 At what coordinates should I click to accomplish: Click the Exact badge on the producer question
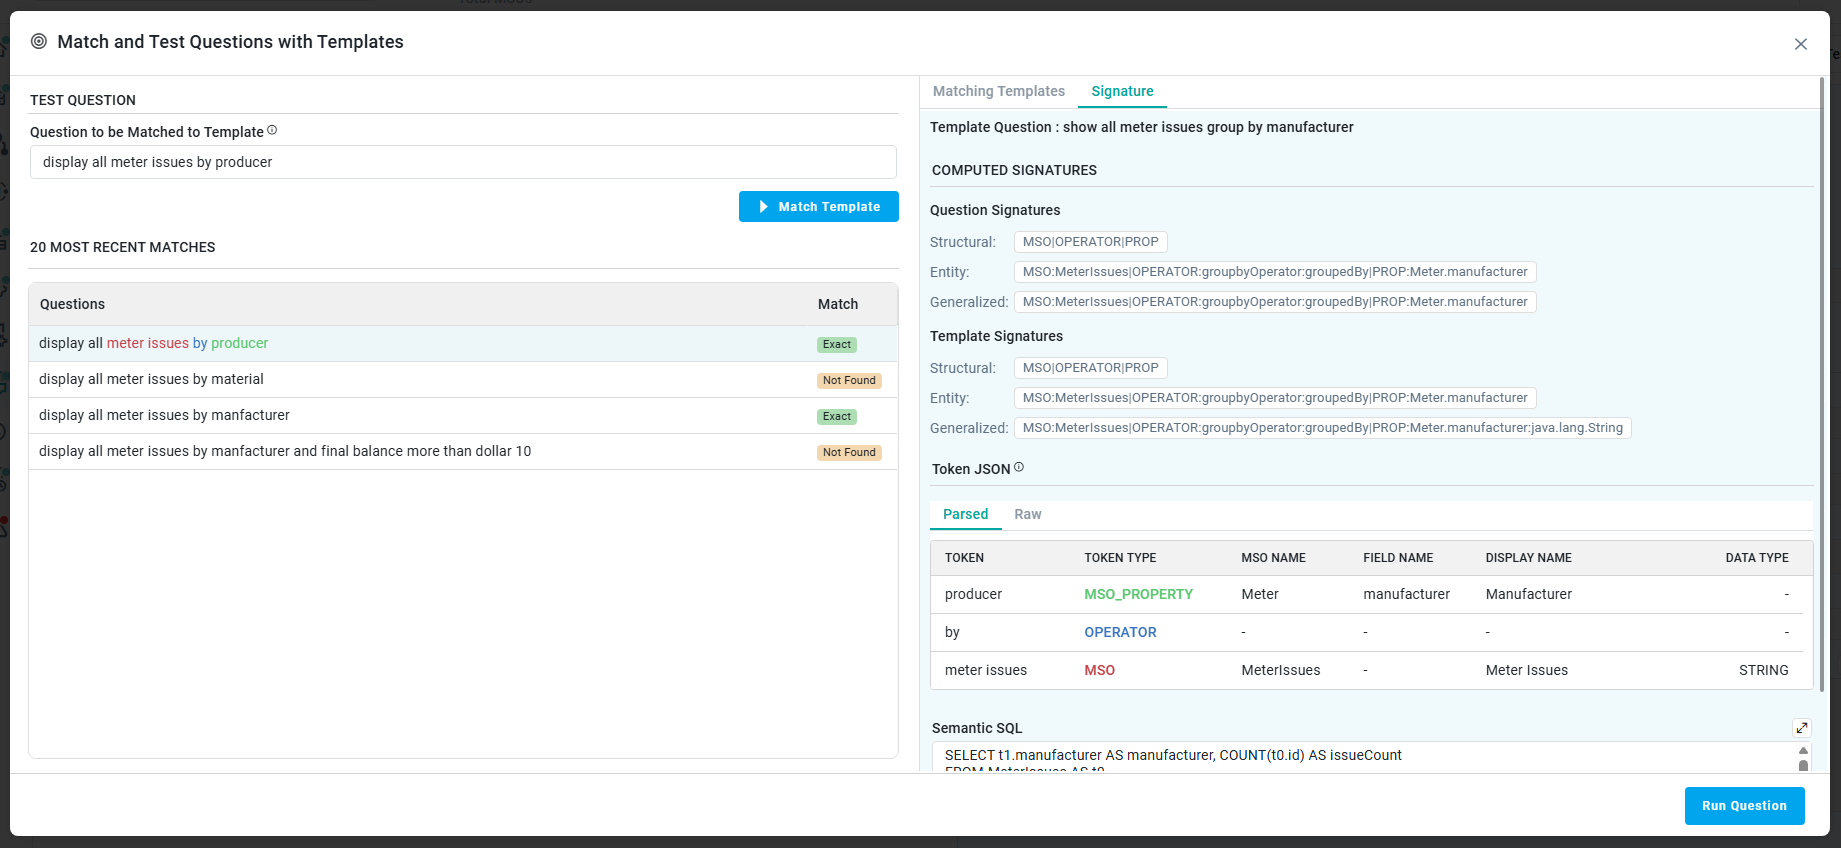(837, 345)
